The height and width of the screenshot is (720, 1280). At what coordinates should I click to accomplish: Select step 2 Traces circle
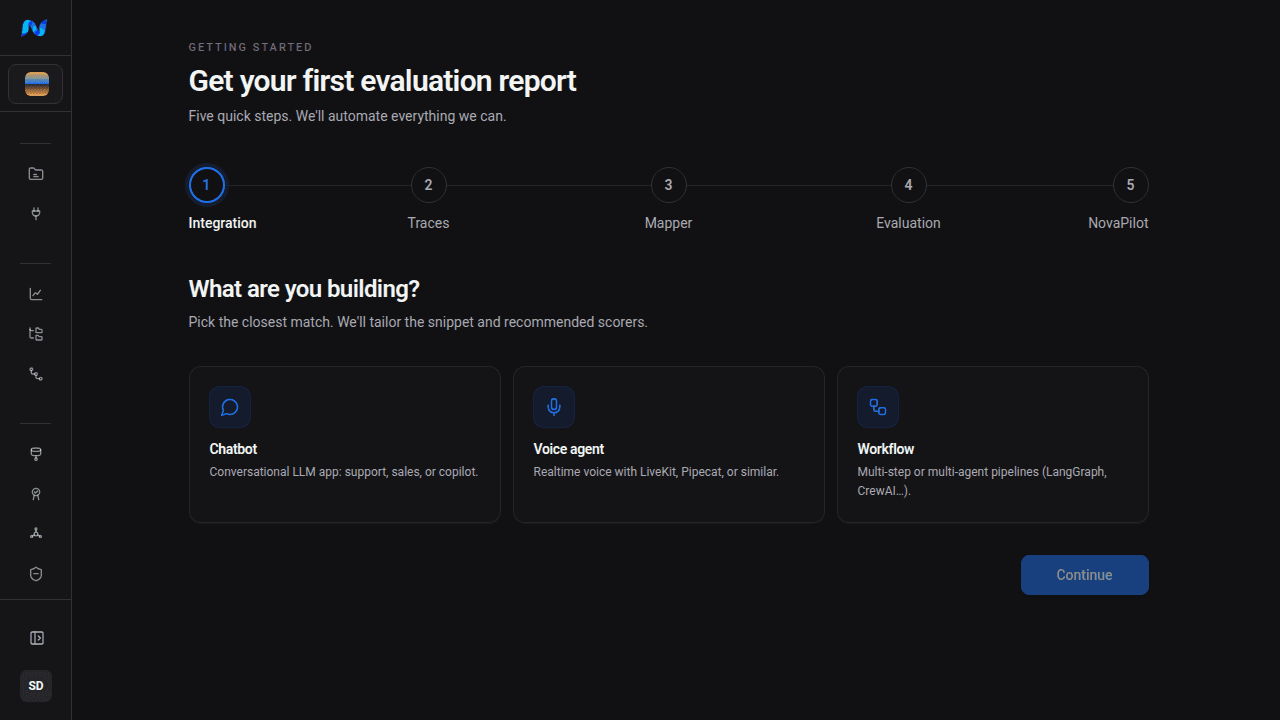point(428,185)
